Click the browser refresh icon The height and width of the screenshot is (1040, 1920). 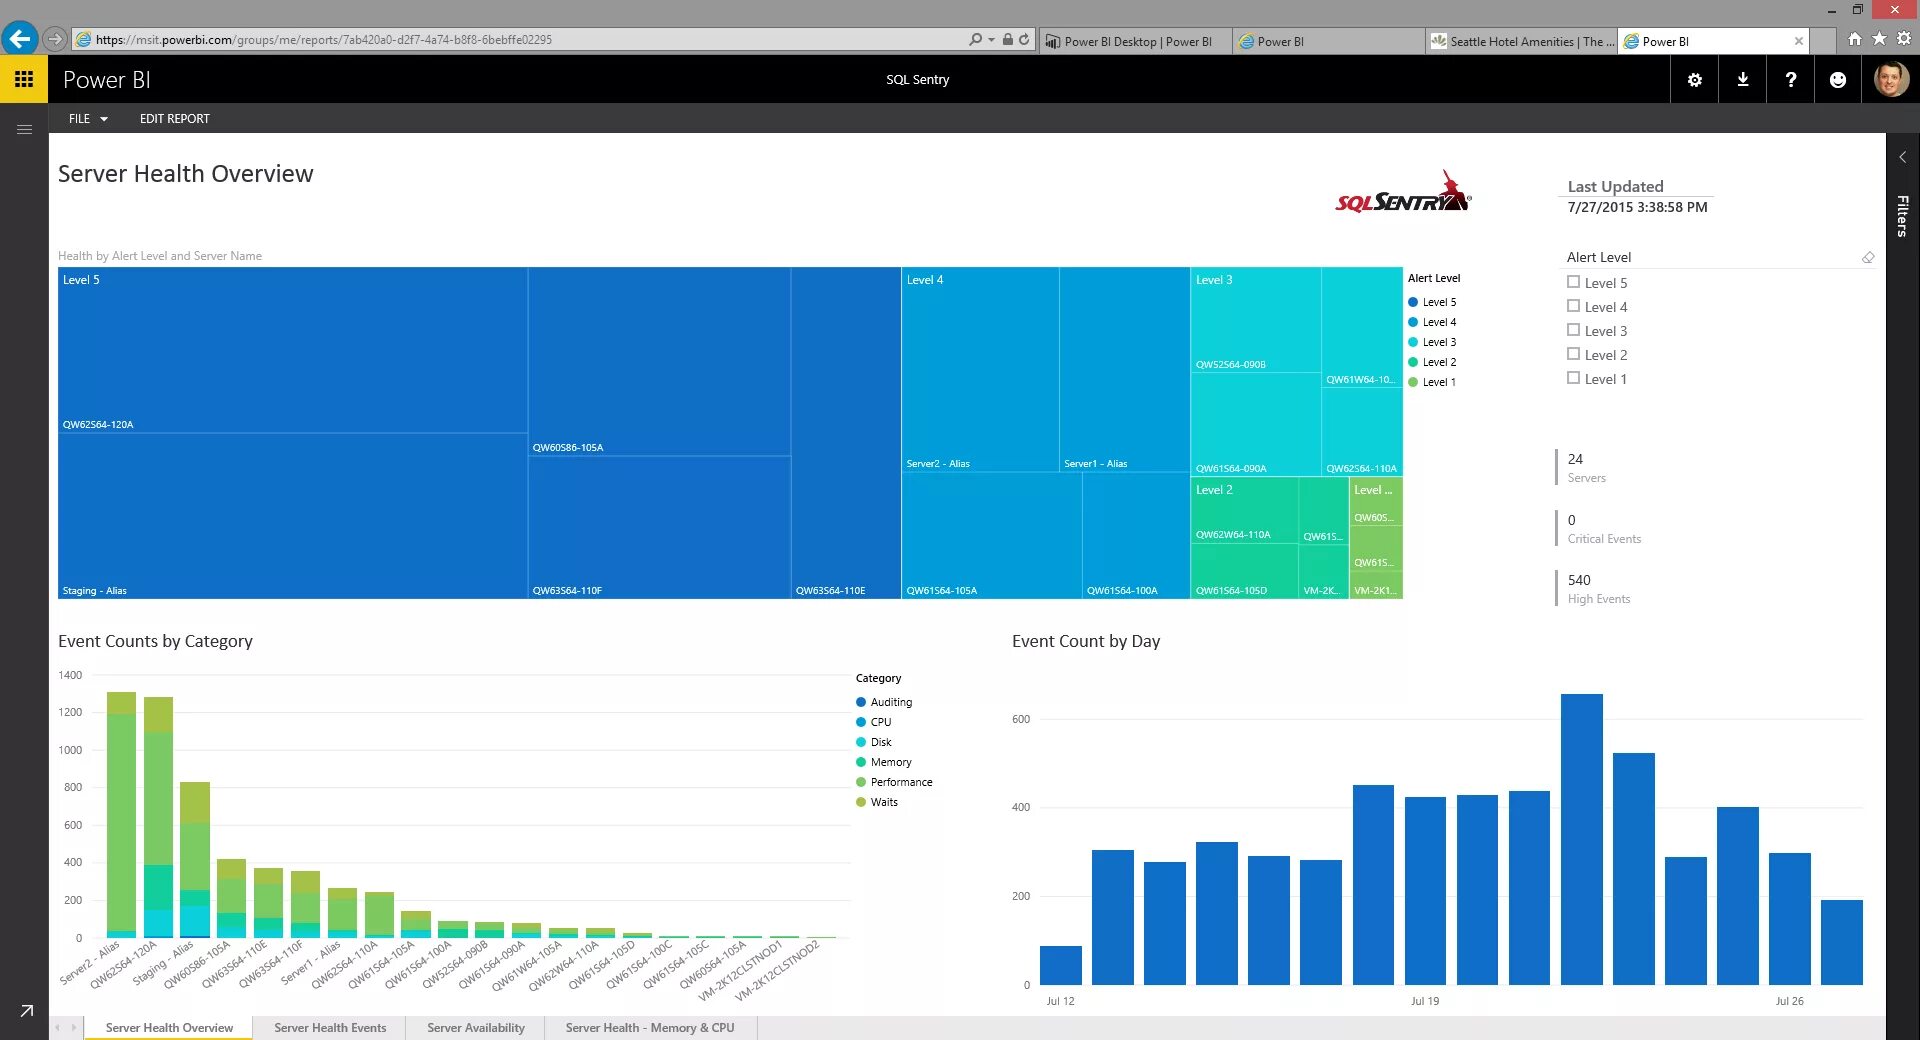click(1024, 40)
